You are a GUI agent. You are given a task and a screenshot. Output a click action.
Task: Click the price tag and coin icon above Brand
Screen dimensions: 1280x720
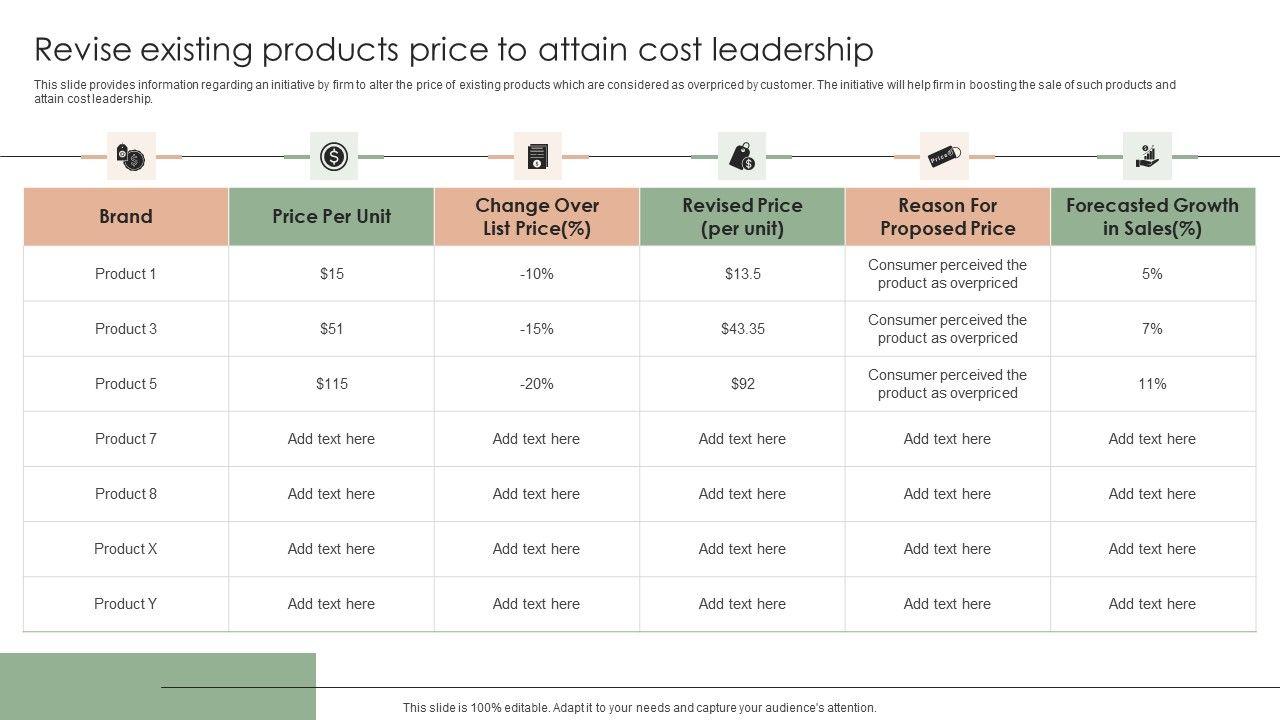pos(131,156)
